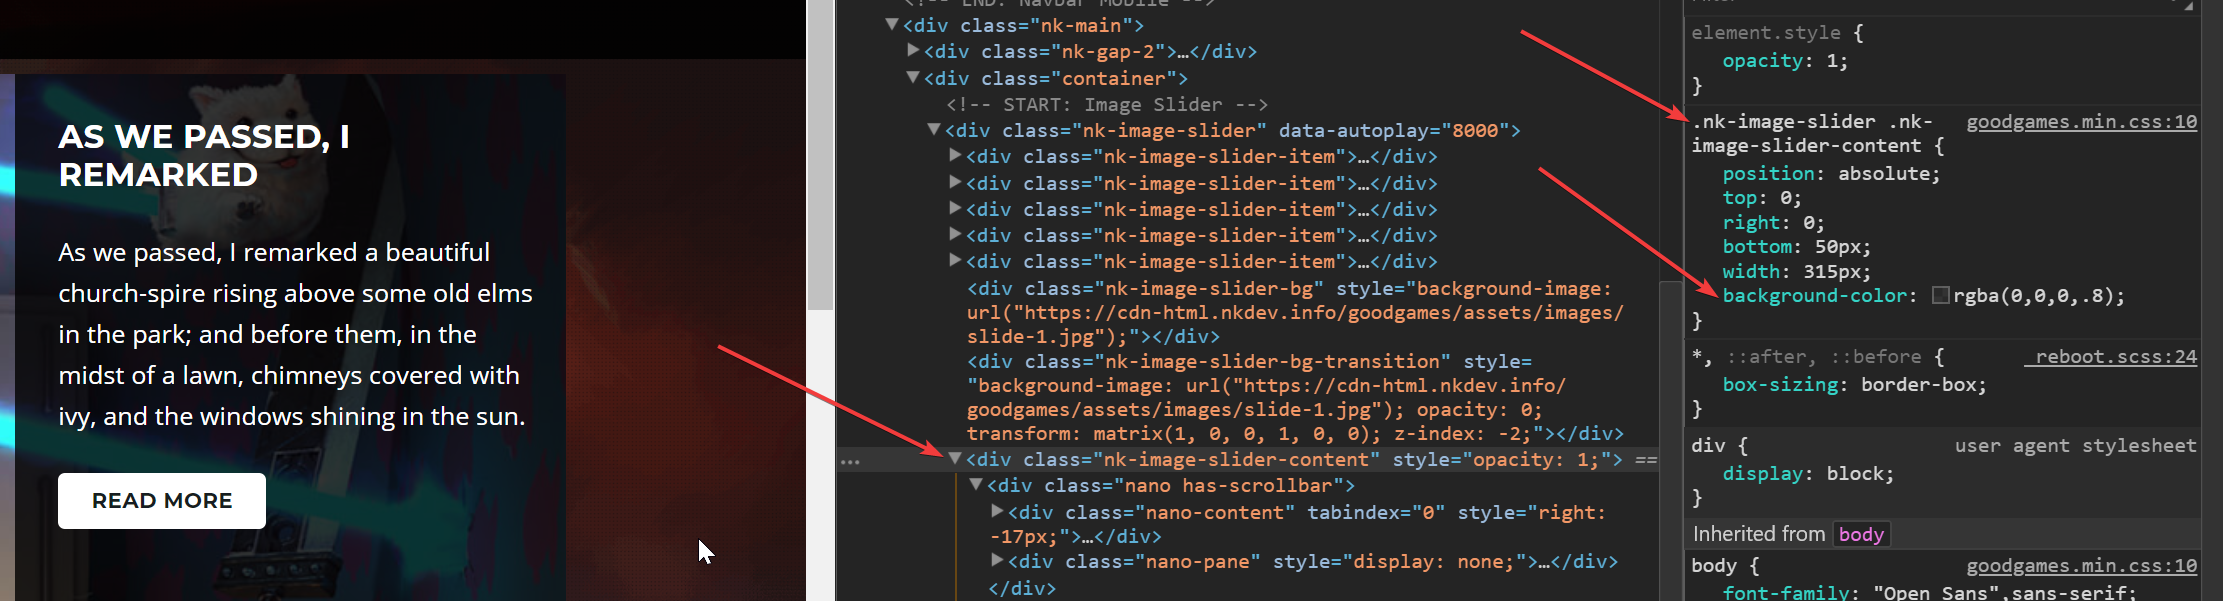Collapse the nk-image-slider-content div
The height and width of the screenshot is (601, 2223).
pos(955,459)
